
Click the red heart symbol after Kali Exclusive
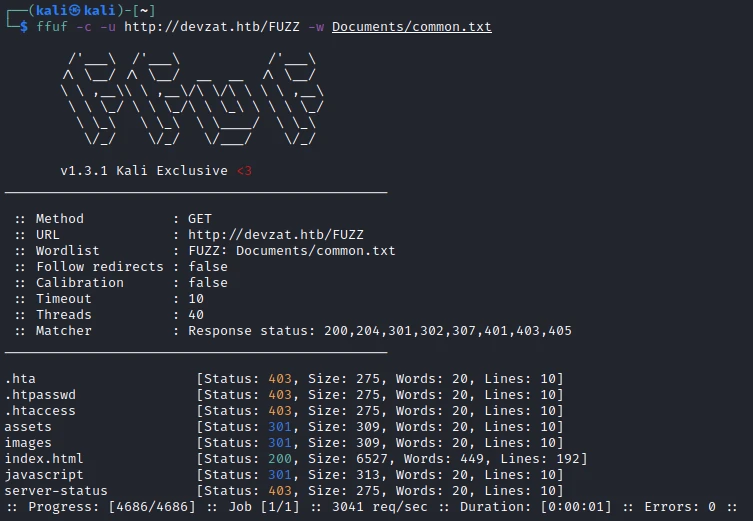(x=244, y=171)
